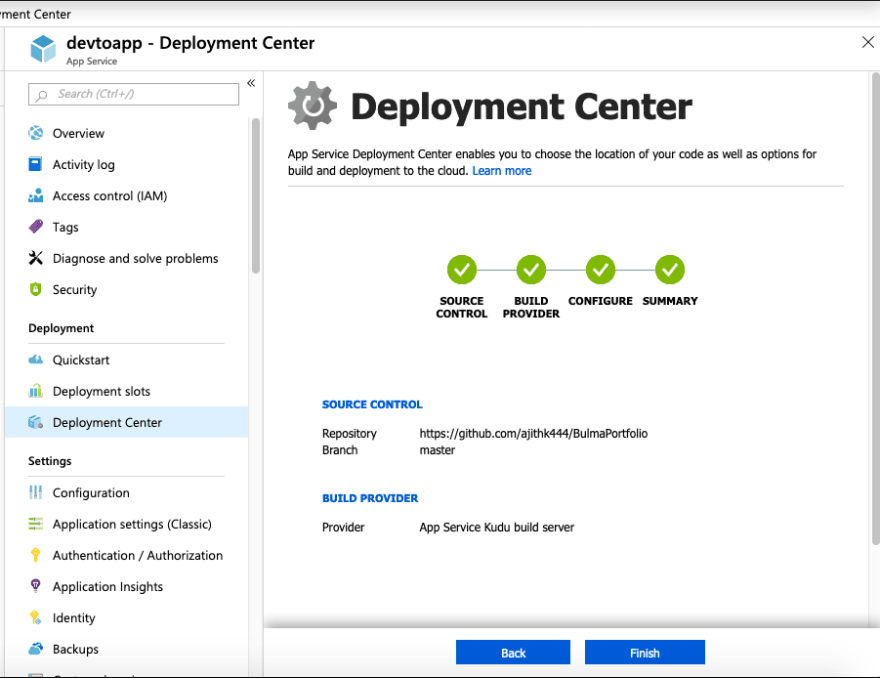Open Application settings (Classic)

click(x=126, y=524)
